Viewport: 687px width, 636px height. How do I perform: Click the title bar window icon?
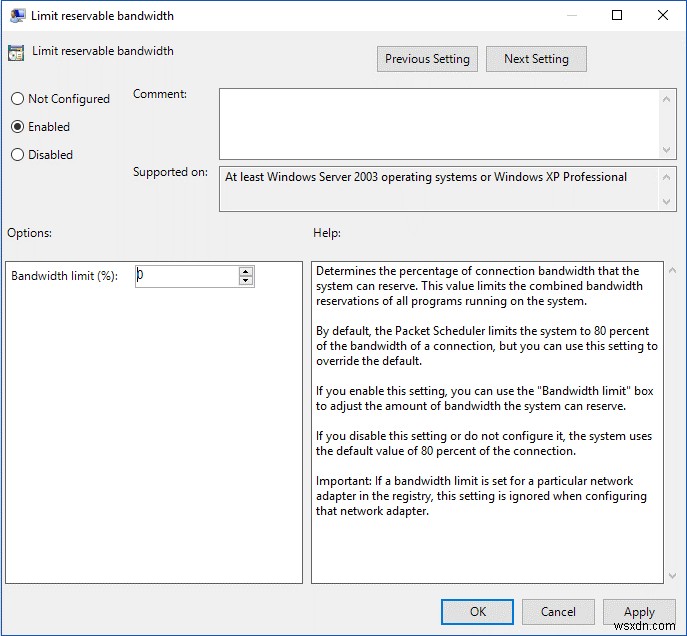click(17, 16)
